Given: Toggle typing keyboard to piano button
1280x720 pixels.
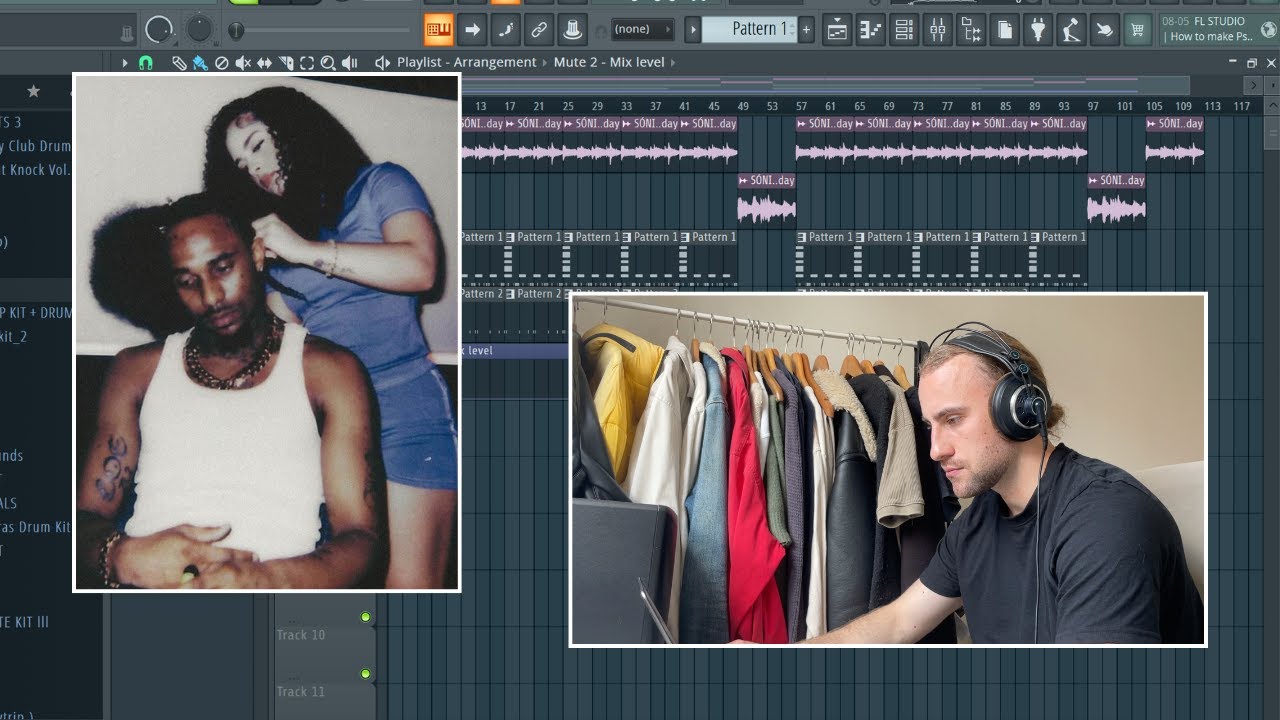Looking at the screenshot, I should point(439,30).
